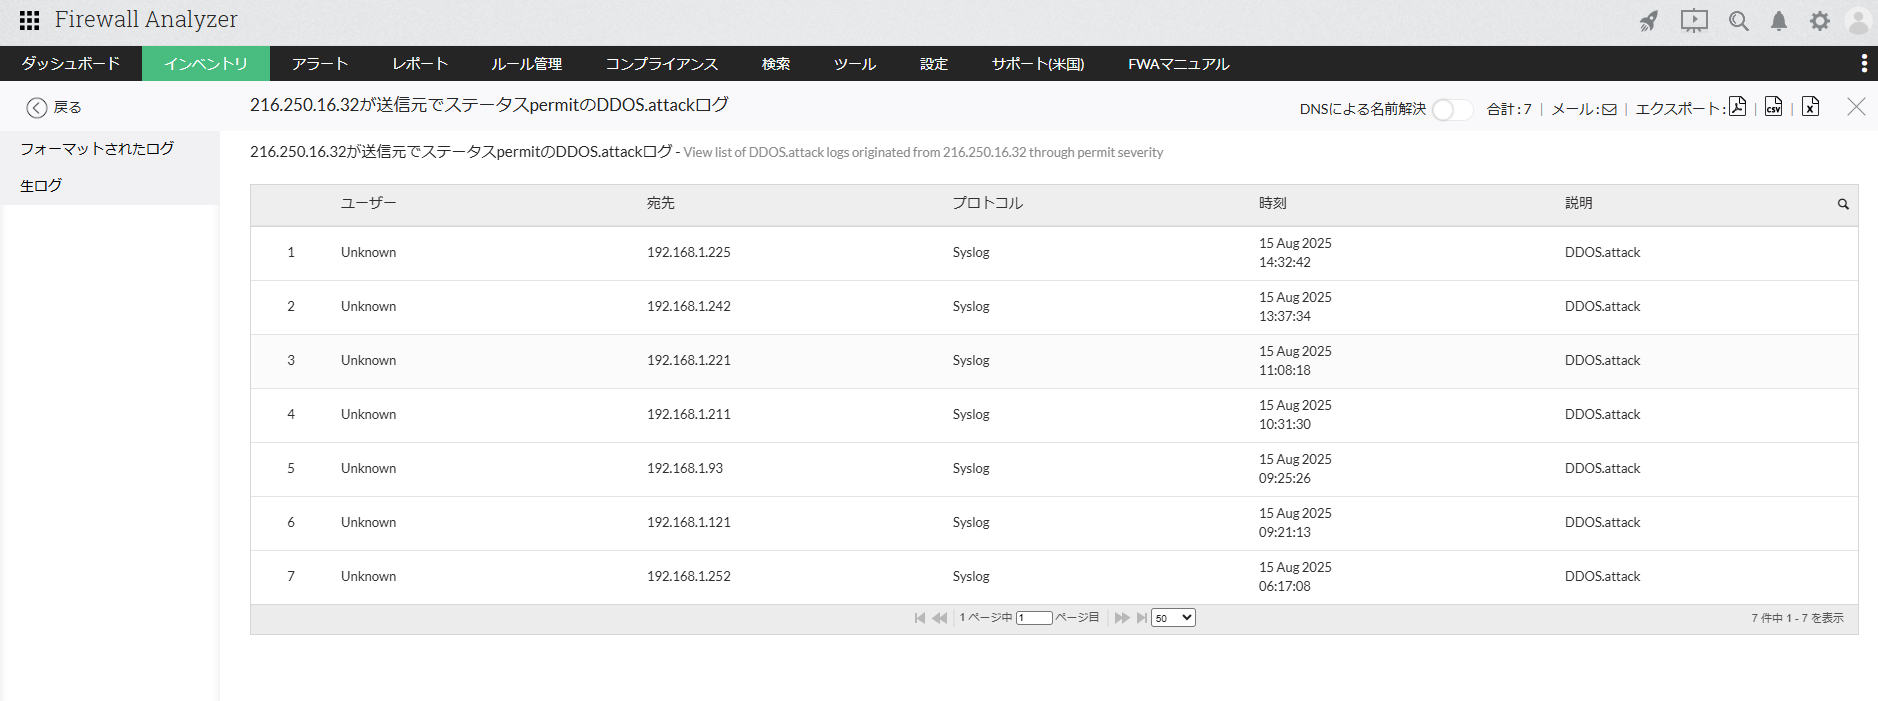The height and width of the screenshot is (701, 1878).
Task: Switch to the コンプライアンス tab
Action: [661, 63]
